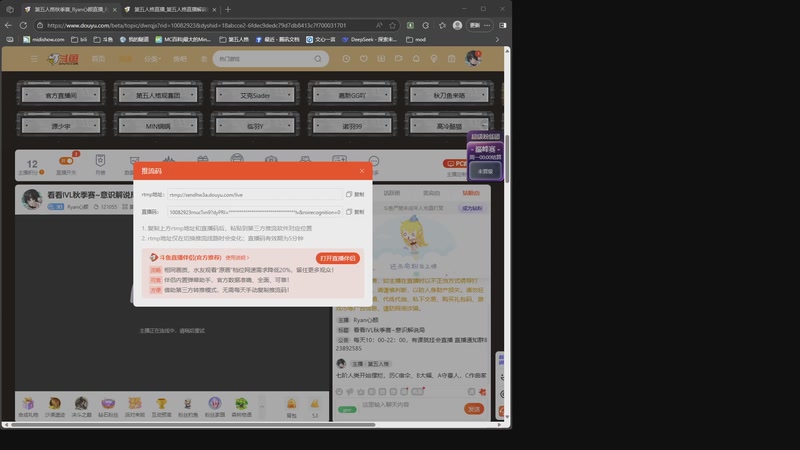Select the 官方直播间 room button
Viewport: 800px width, 450px height.
(61, 95)
